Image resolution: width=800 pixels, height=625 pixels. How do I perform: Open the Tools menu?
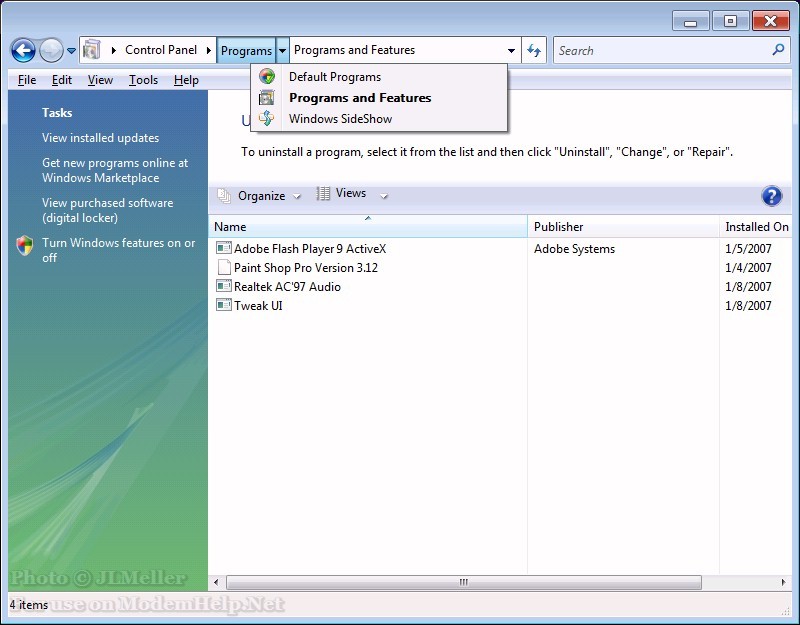point(143,80)
